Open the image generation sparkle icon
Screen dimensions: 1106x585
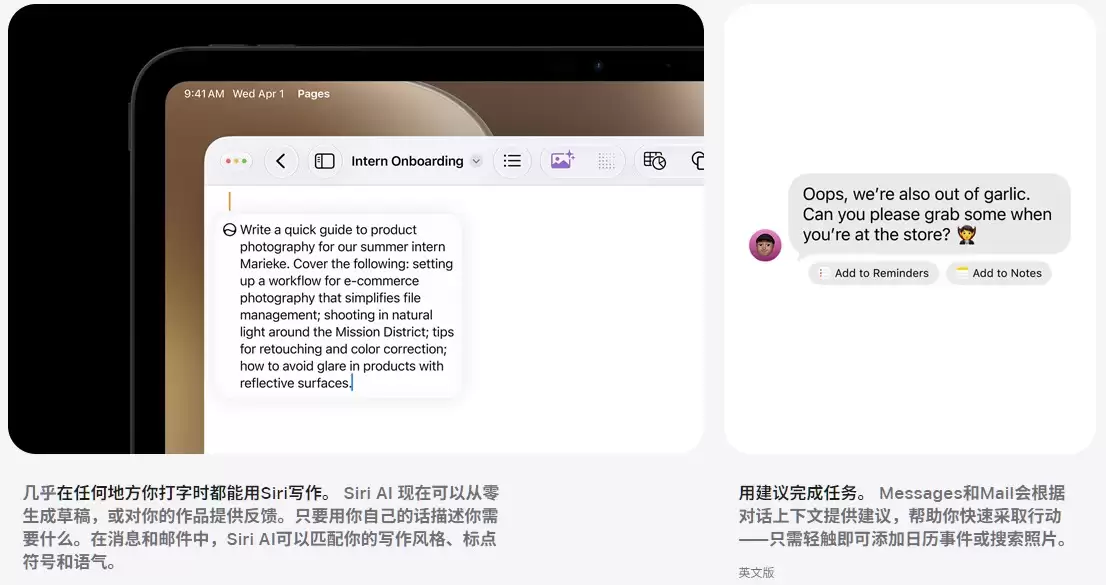[562, 160]
